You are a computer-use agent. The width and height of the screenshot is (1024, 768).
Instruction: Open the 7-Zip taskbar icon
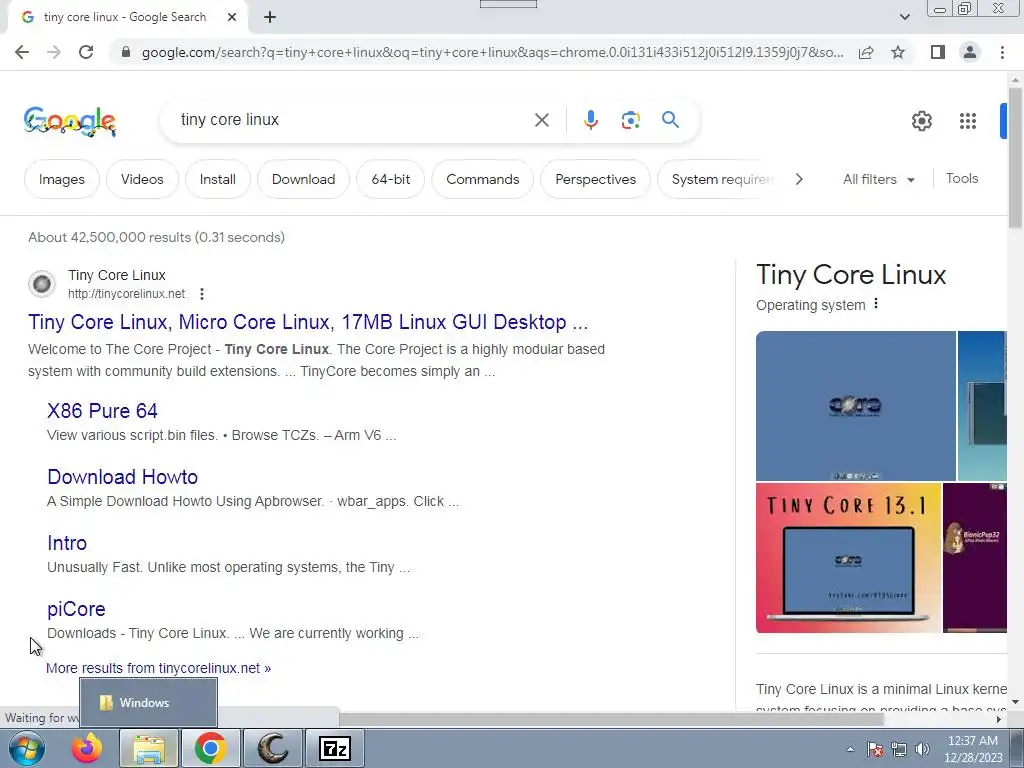(335, 748)
